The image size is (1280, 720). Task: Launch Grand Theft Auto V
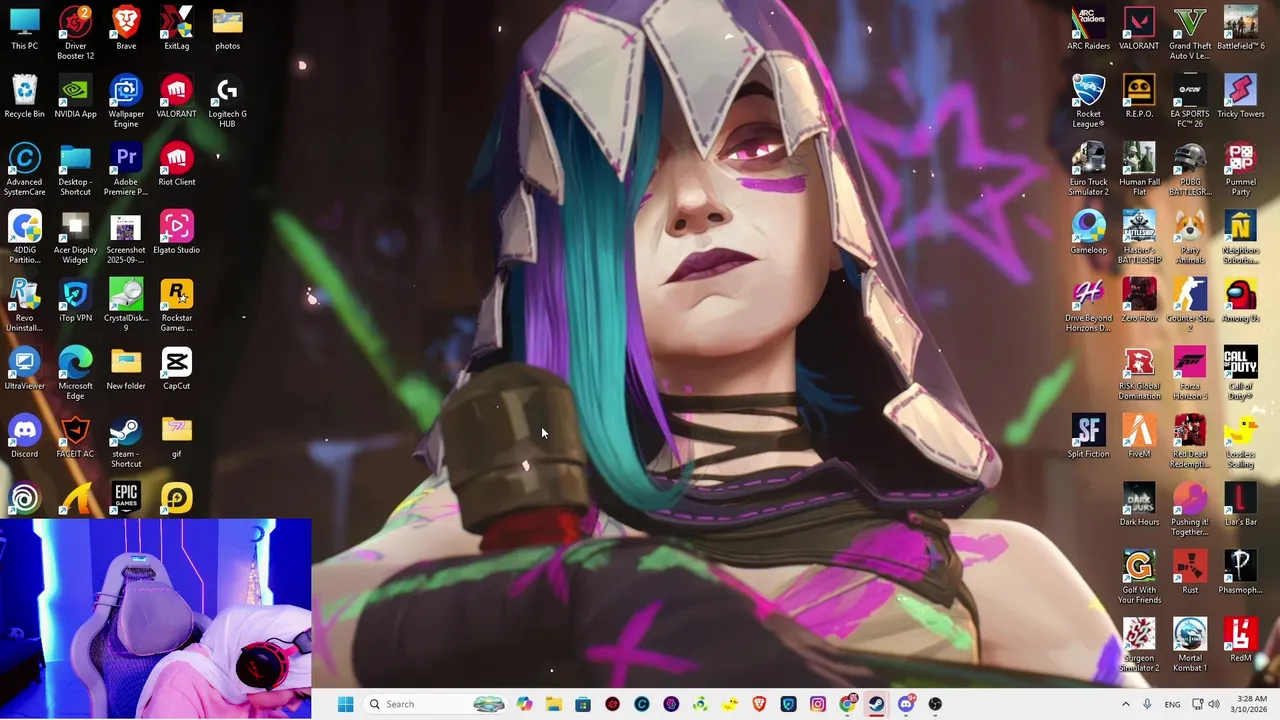1190,33
